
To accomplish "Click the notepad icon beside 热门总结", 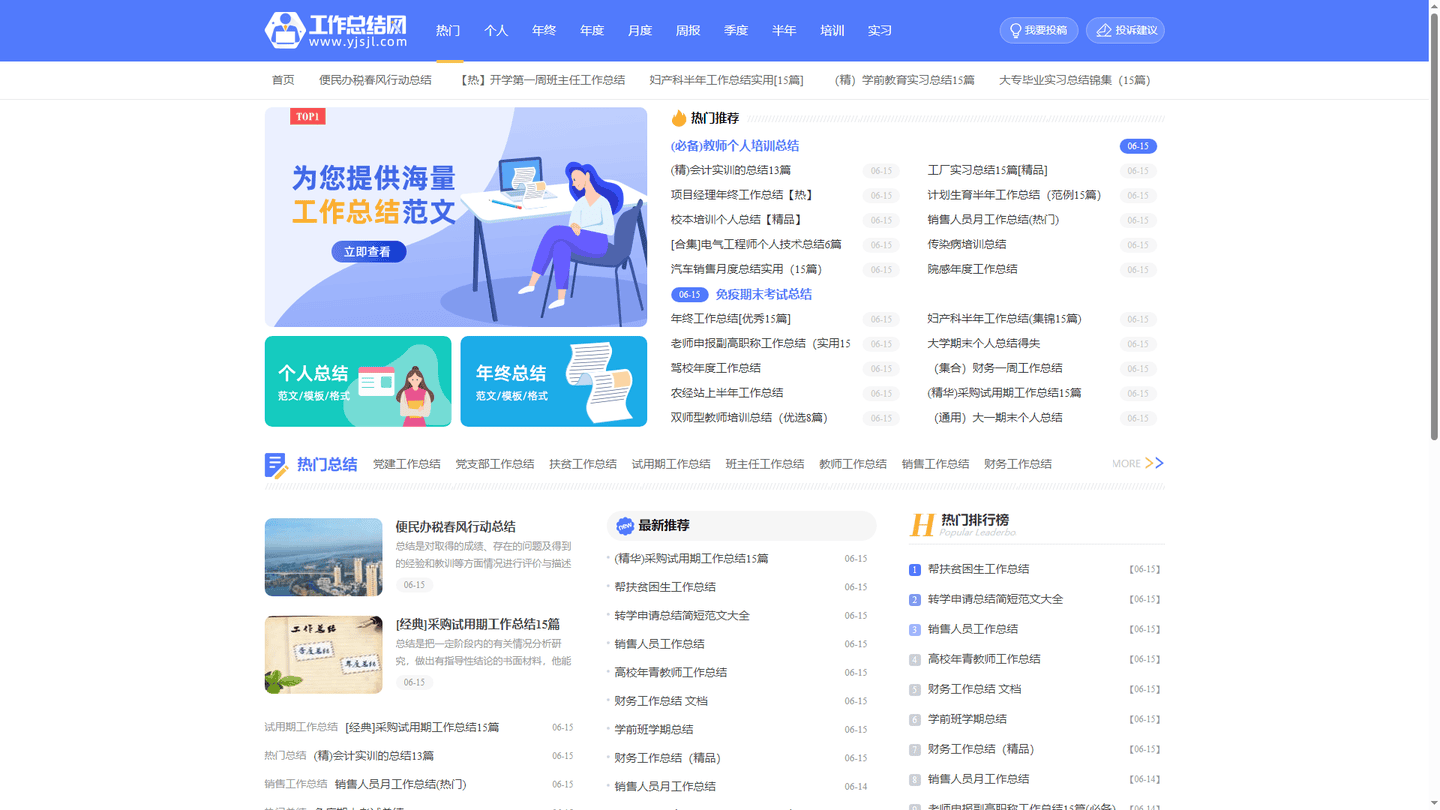I will pos(276,465).
